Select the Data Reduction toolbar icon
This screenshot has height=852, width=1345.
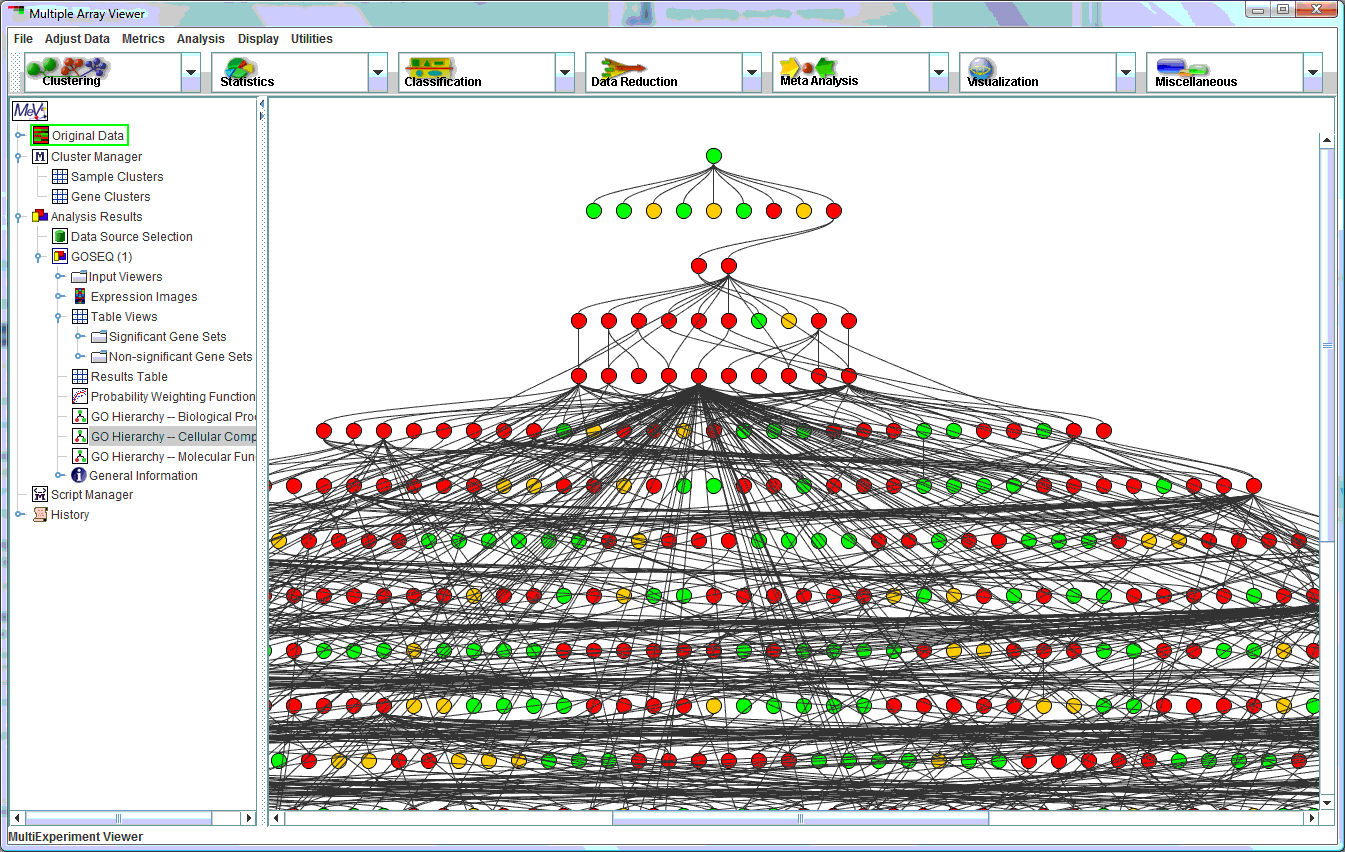tap(620, 68)
